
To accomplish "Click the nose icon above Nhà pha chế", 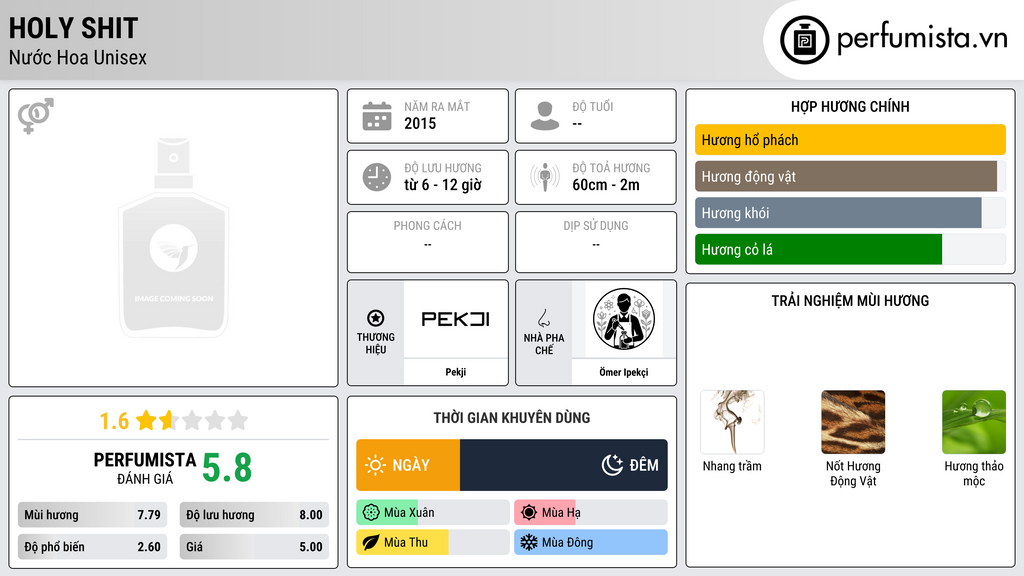I will (543, 318).
